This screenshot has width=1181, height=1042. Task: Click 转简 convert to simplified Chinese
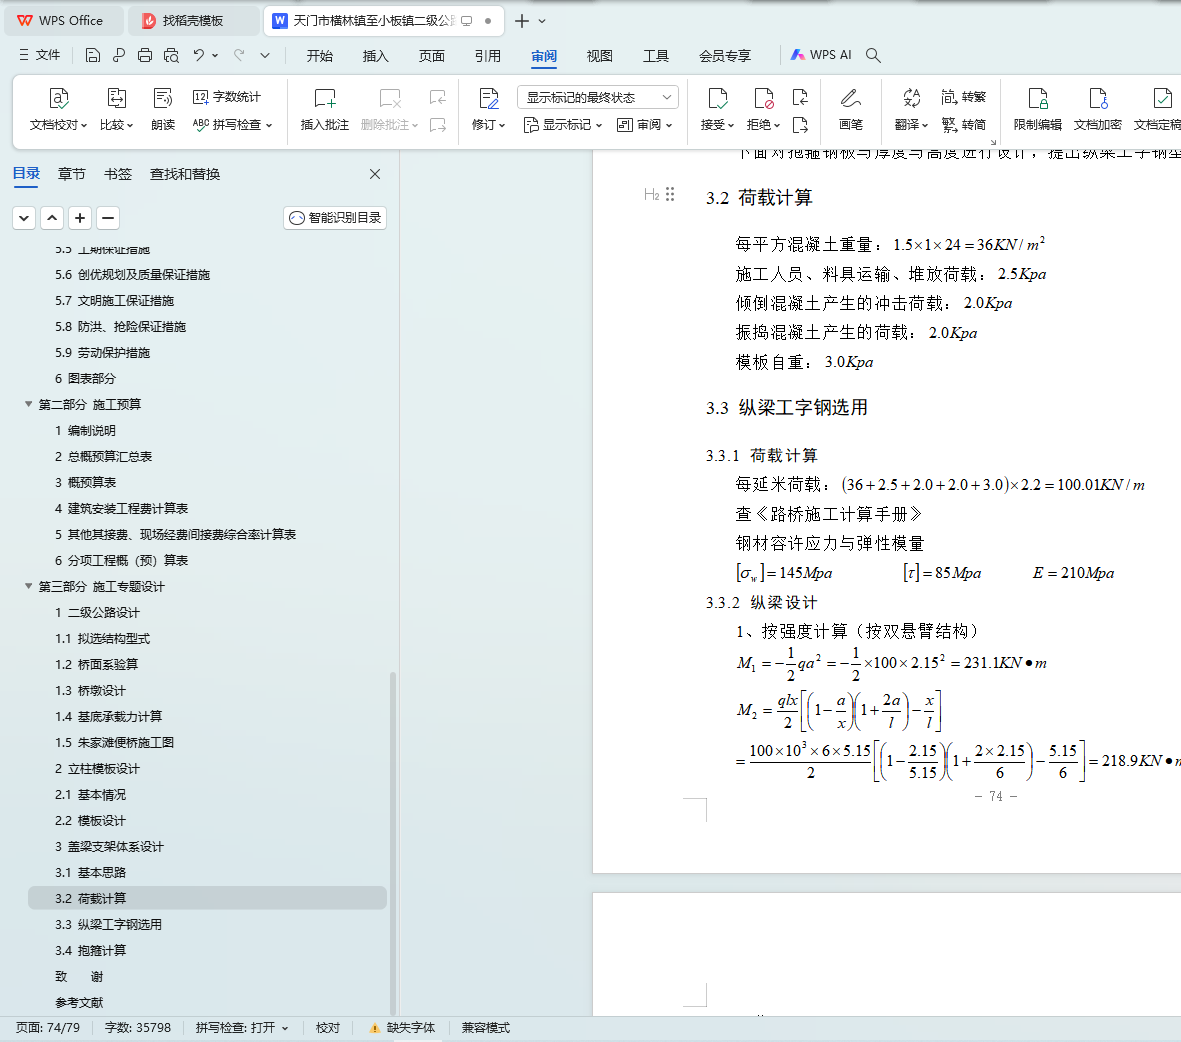coord(963,124)
